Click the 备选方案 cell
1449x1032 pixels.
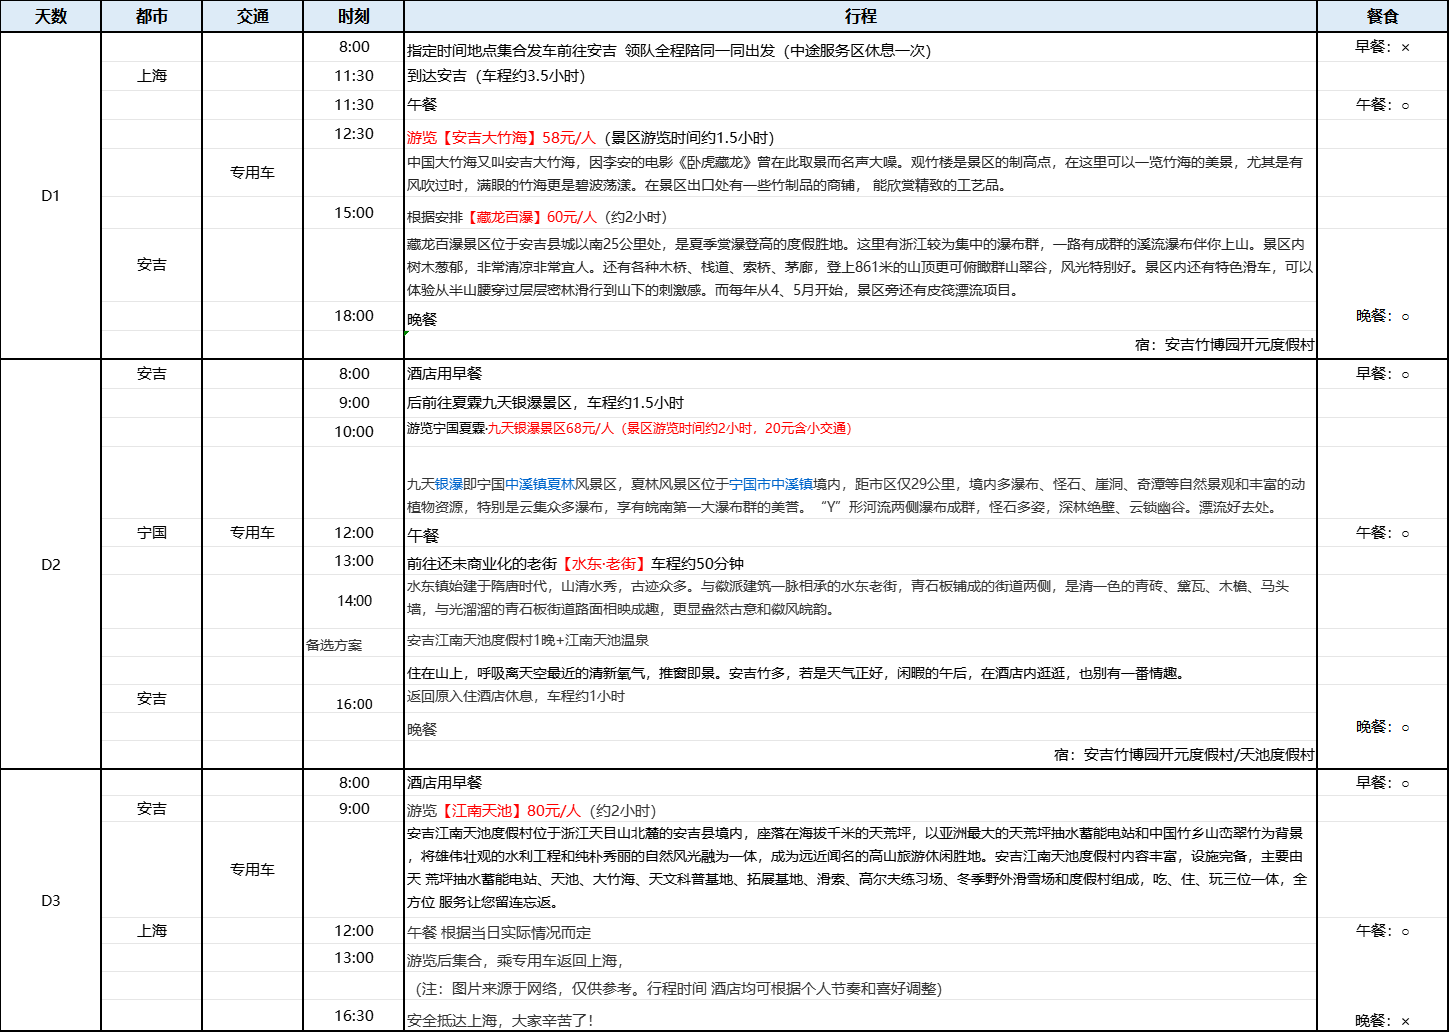[334, 645]
